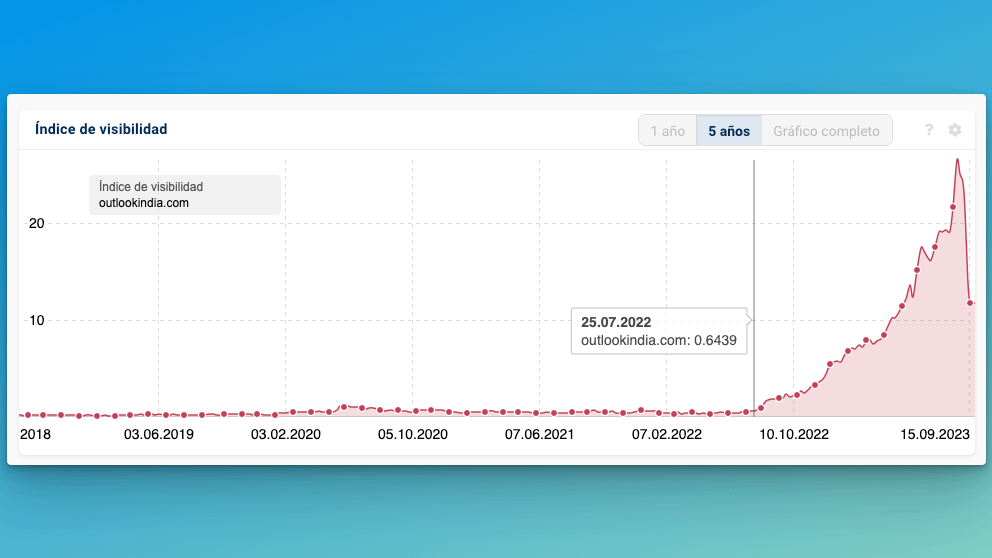Click the outlookindia.com legend box
This screenshot has width=992, height=558.
pos(185,195)
